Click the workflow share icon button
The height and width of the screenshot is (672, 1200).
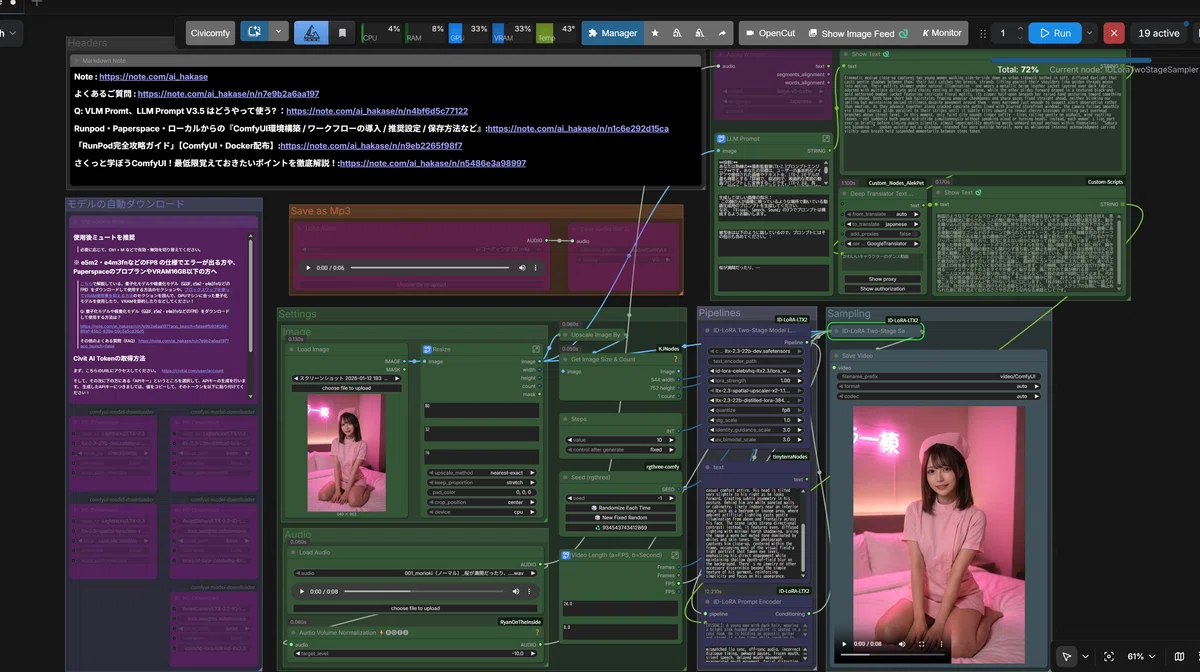(255, 32)
